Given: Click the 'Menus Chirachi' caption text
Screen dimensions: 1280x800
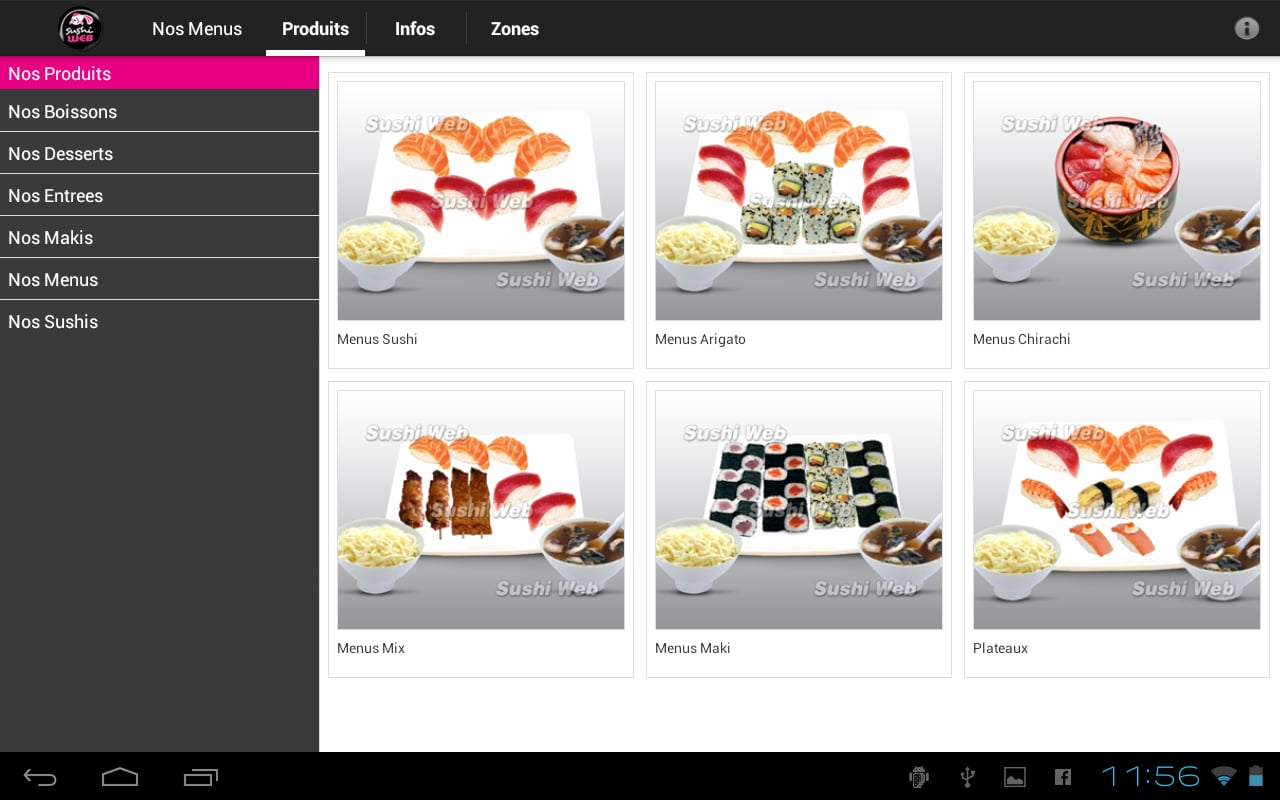Looking at the screenshot, I should pyautogui.click(x=1021, y=339).
